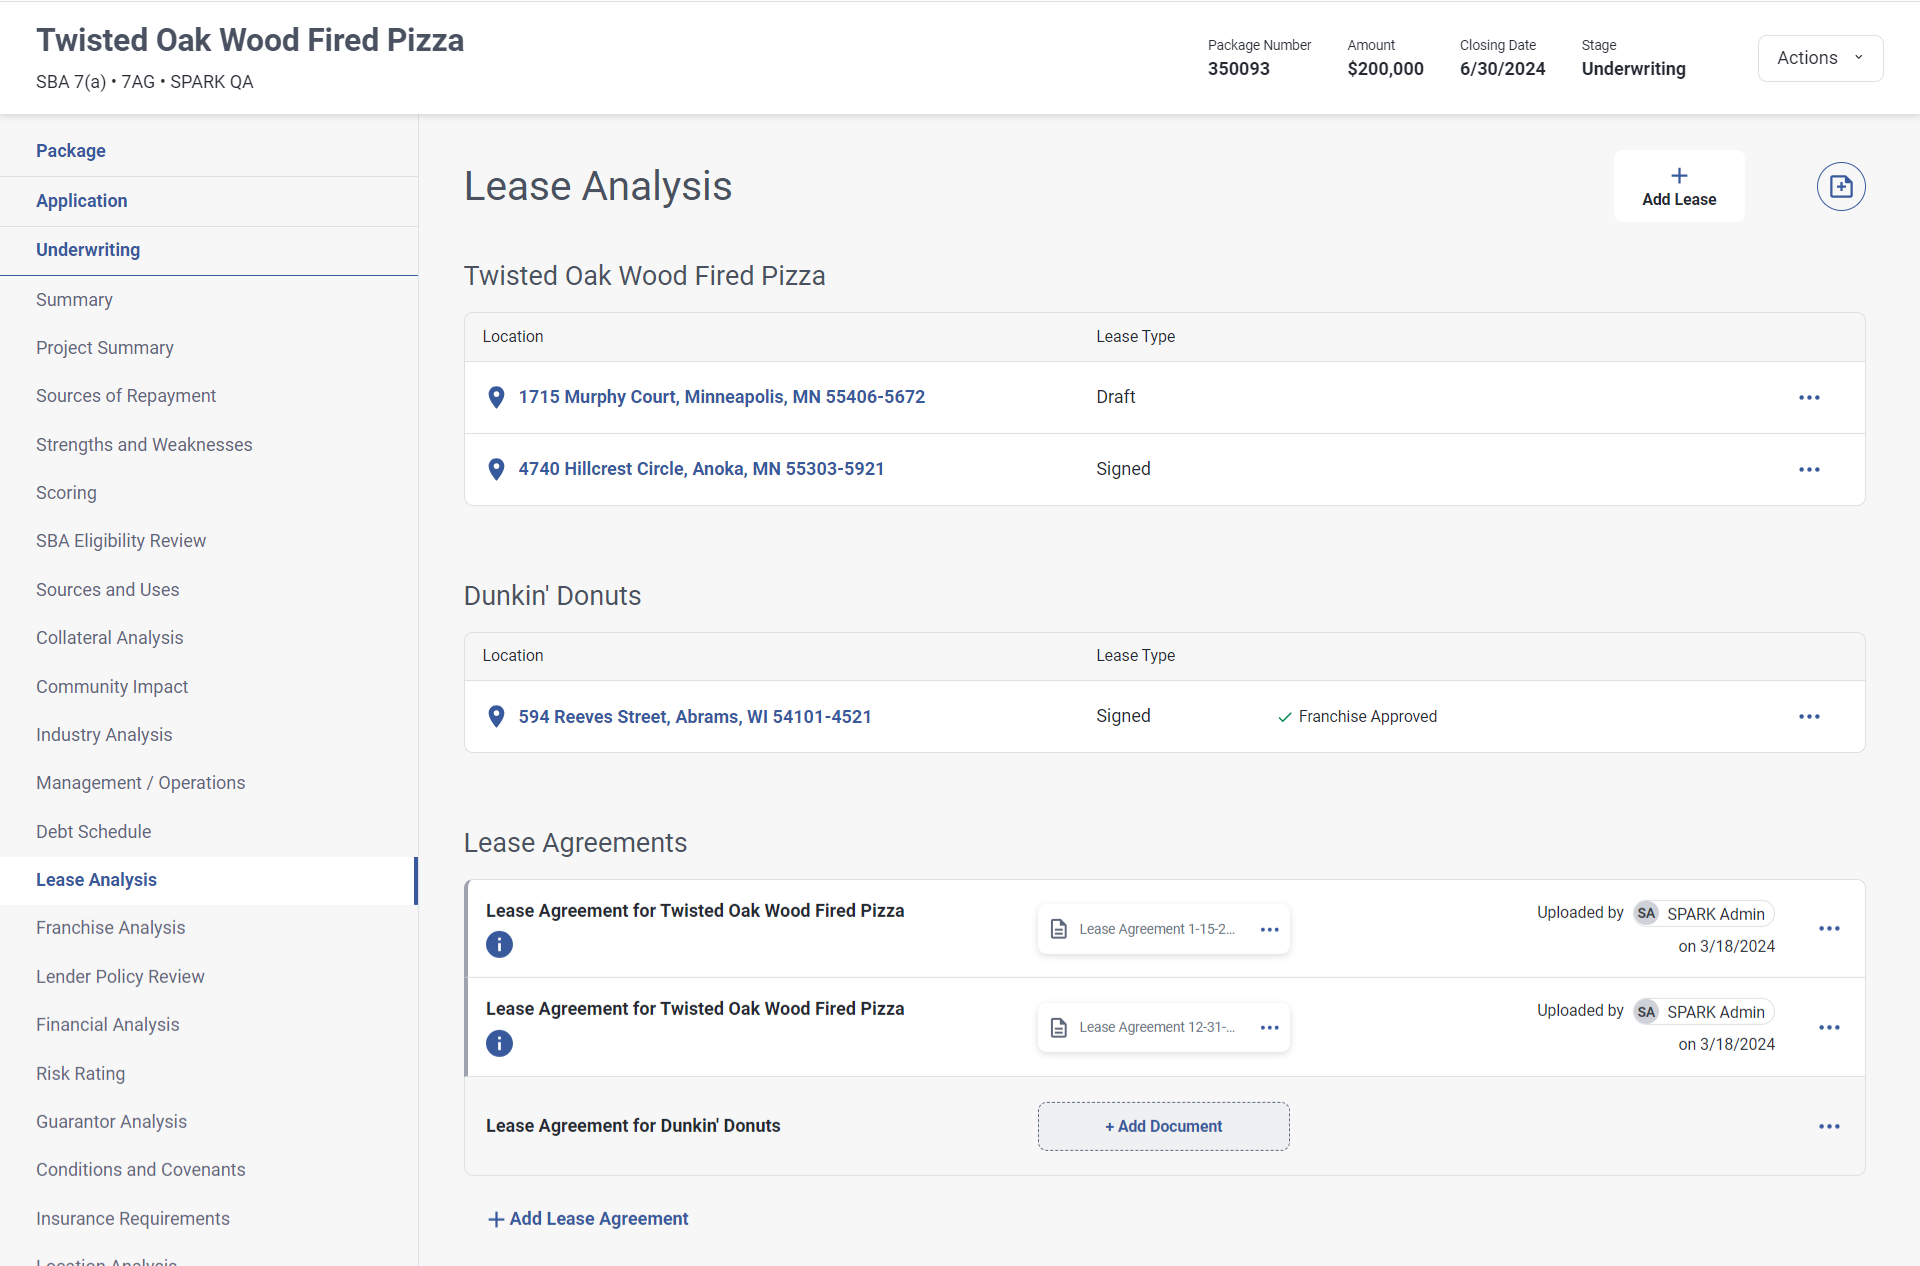Click file icon of Lease Agreement 12-31 document

coord(1059,1027)
